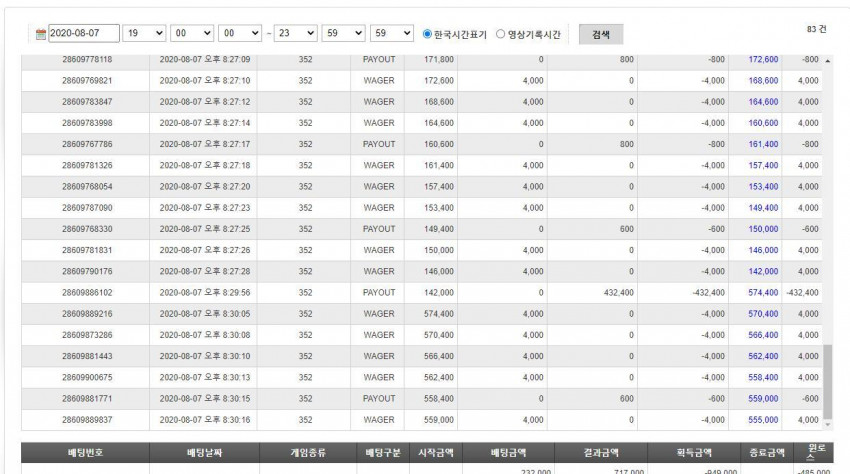Open the start hour dropdown showing 19
The width and height of the screenshot is (850, 474).
(x=144, y=33)
